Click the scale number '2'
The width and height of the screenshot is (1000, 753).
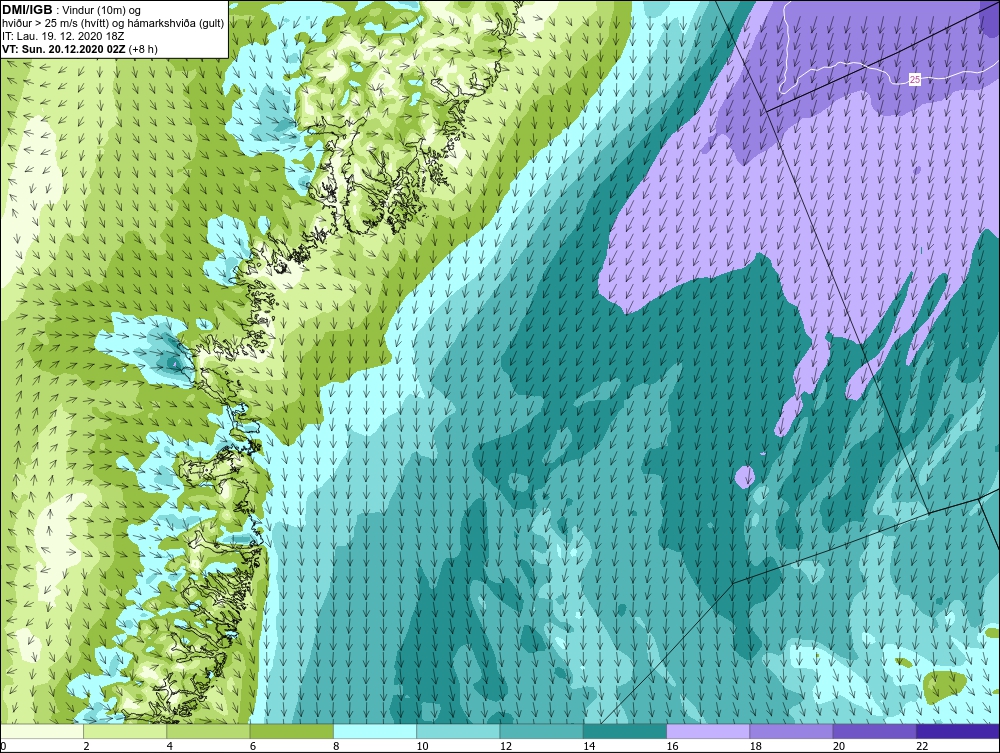(x=86, y=746)
